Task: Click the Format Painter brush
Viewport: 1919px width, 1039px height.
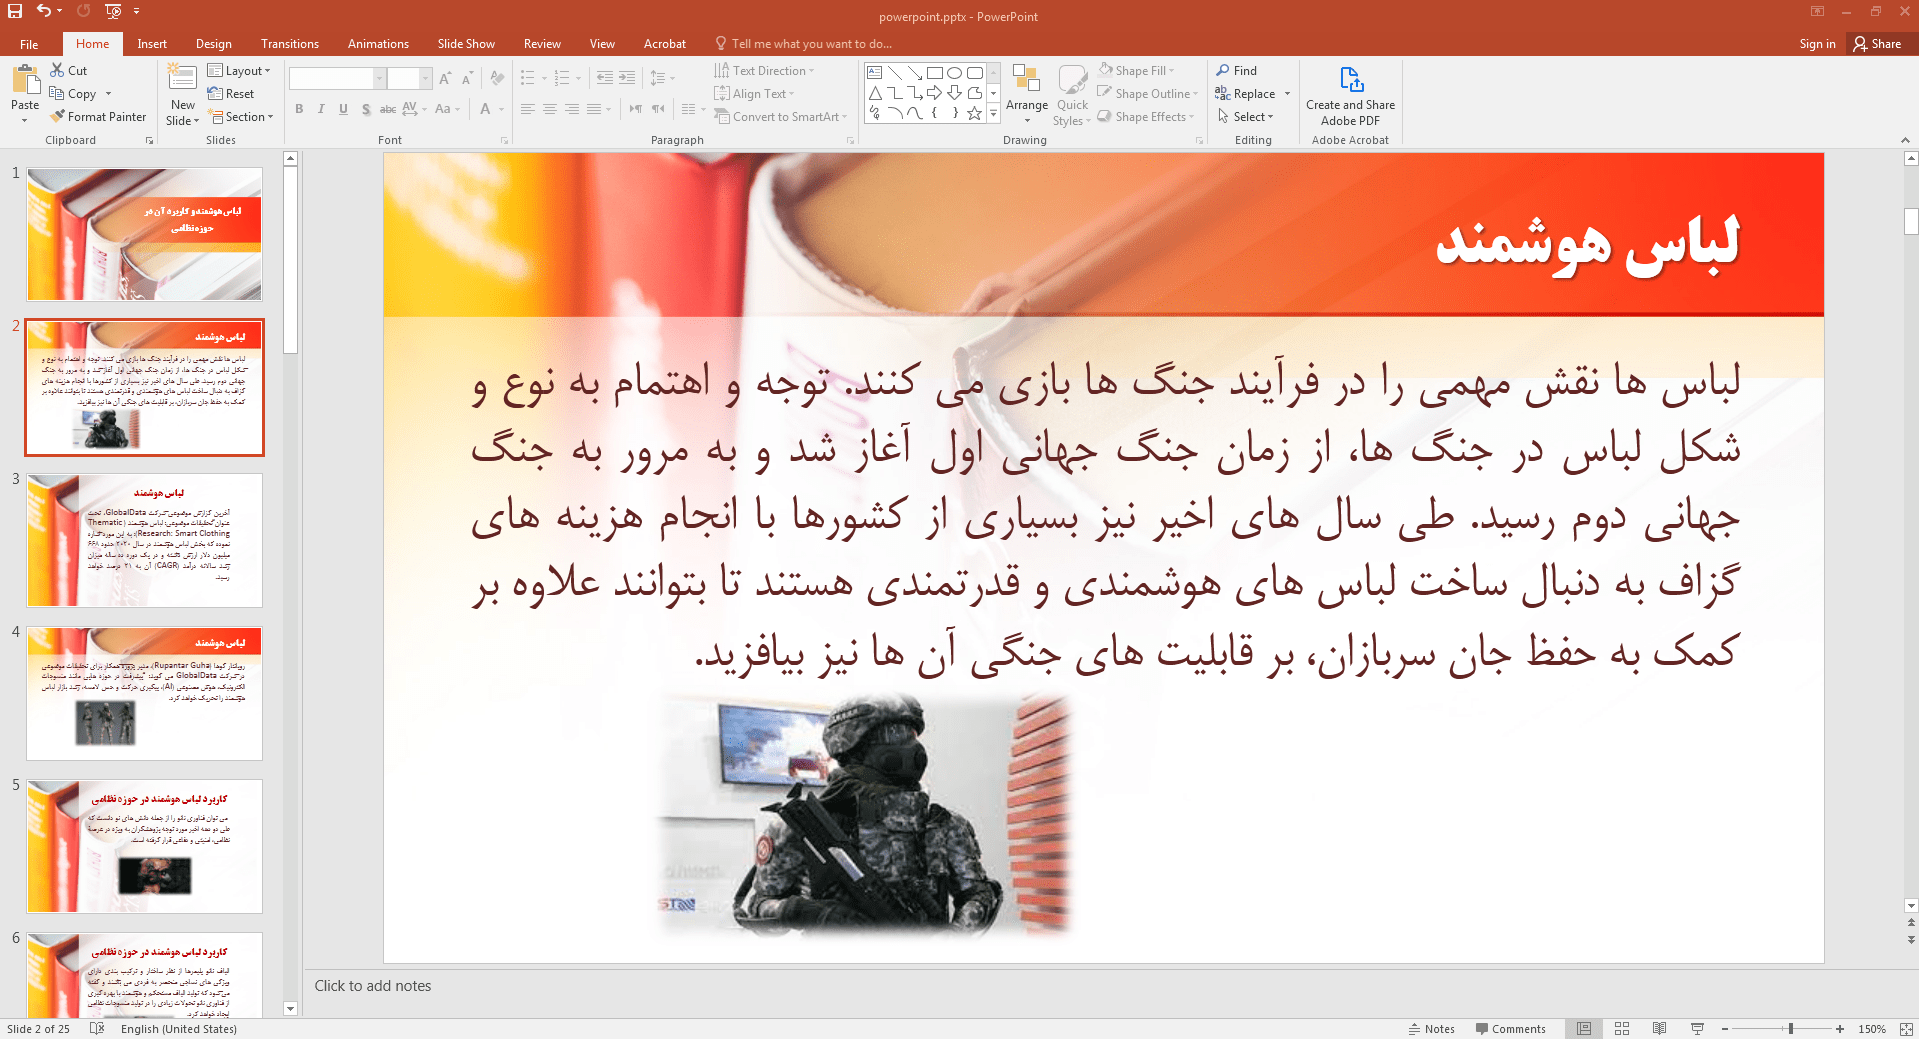Action: pyautogui.click(x=59, y=117)
